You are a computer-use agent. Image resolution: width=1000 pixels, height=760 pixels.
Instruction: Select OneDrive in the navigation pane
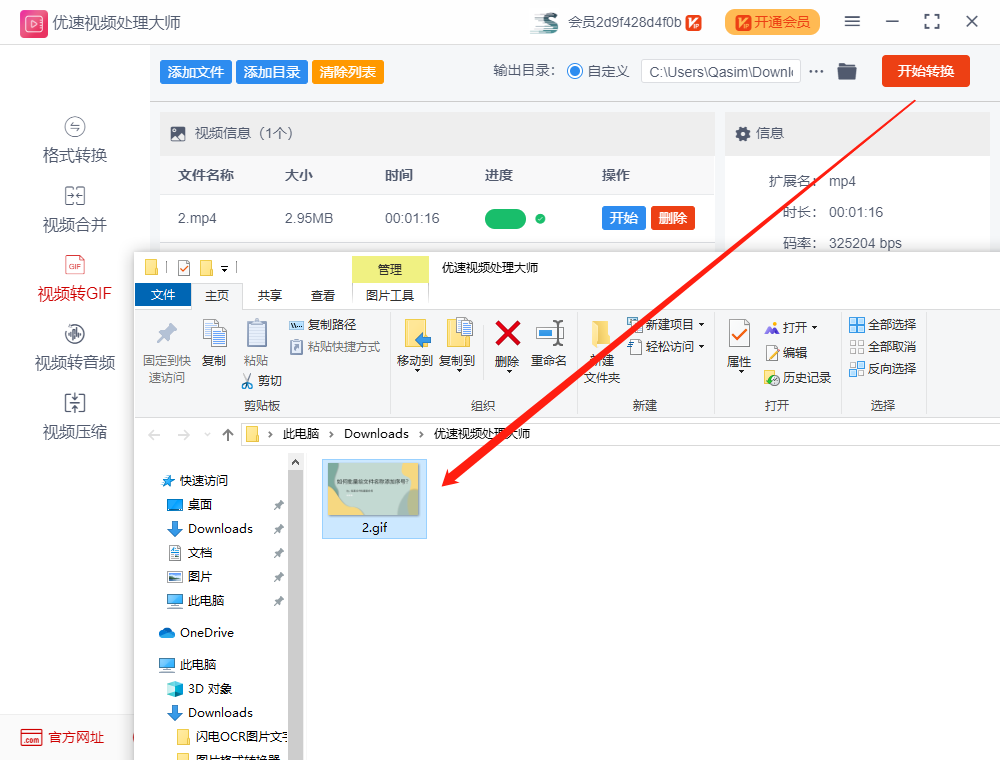pos(196,632)
